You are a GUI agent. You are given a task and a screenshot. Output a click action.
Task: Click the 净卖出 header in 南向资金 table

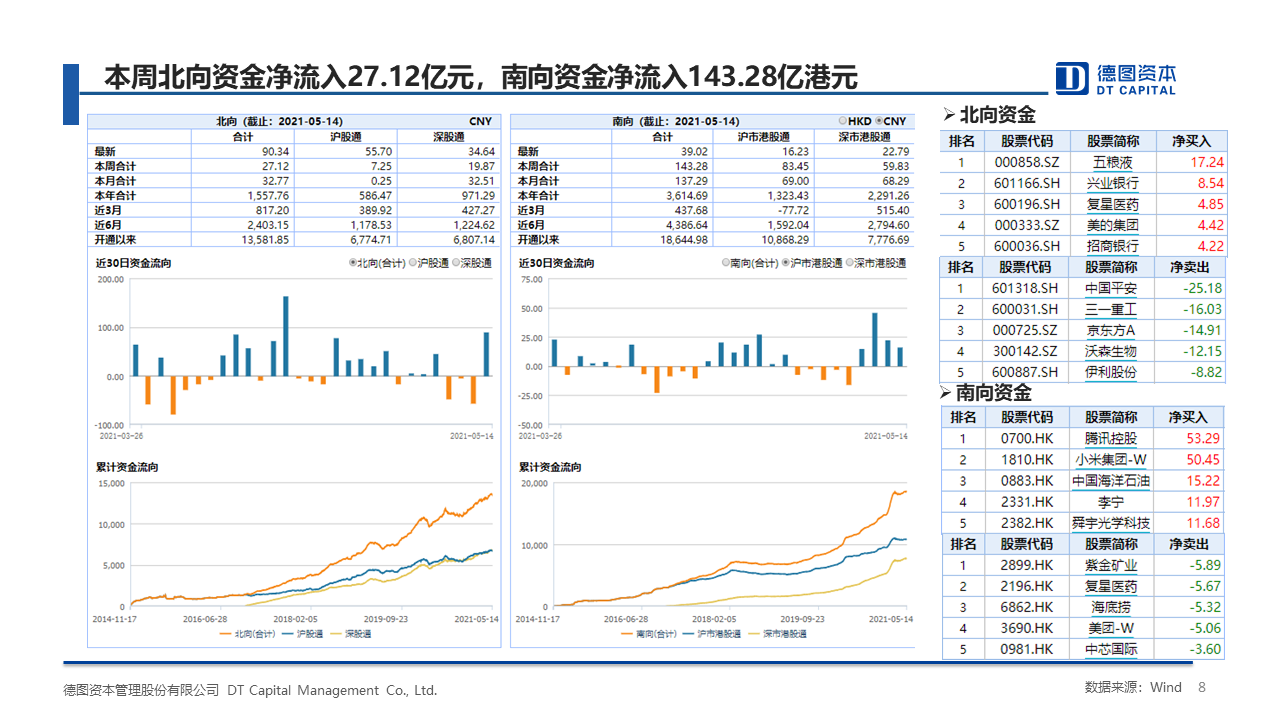(1189, 544)
